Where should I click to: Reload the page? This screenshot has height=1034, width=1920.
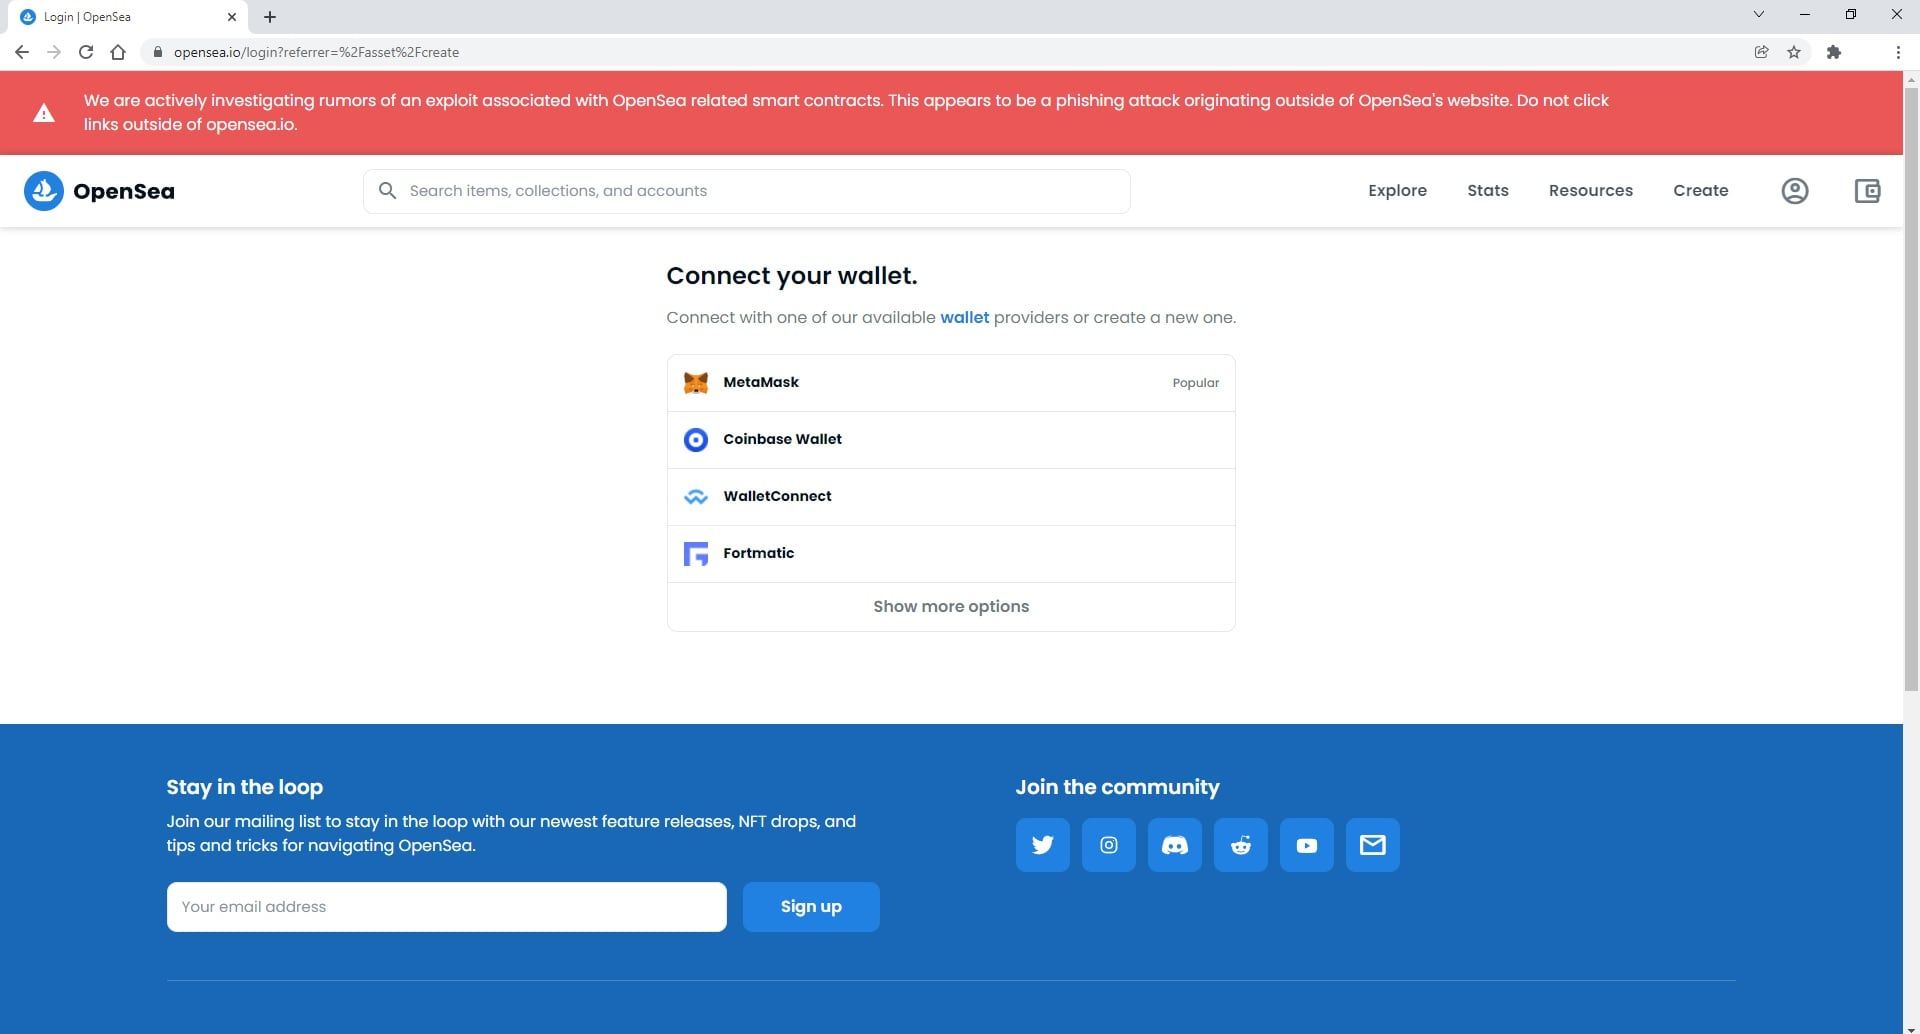86,52
